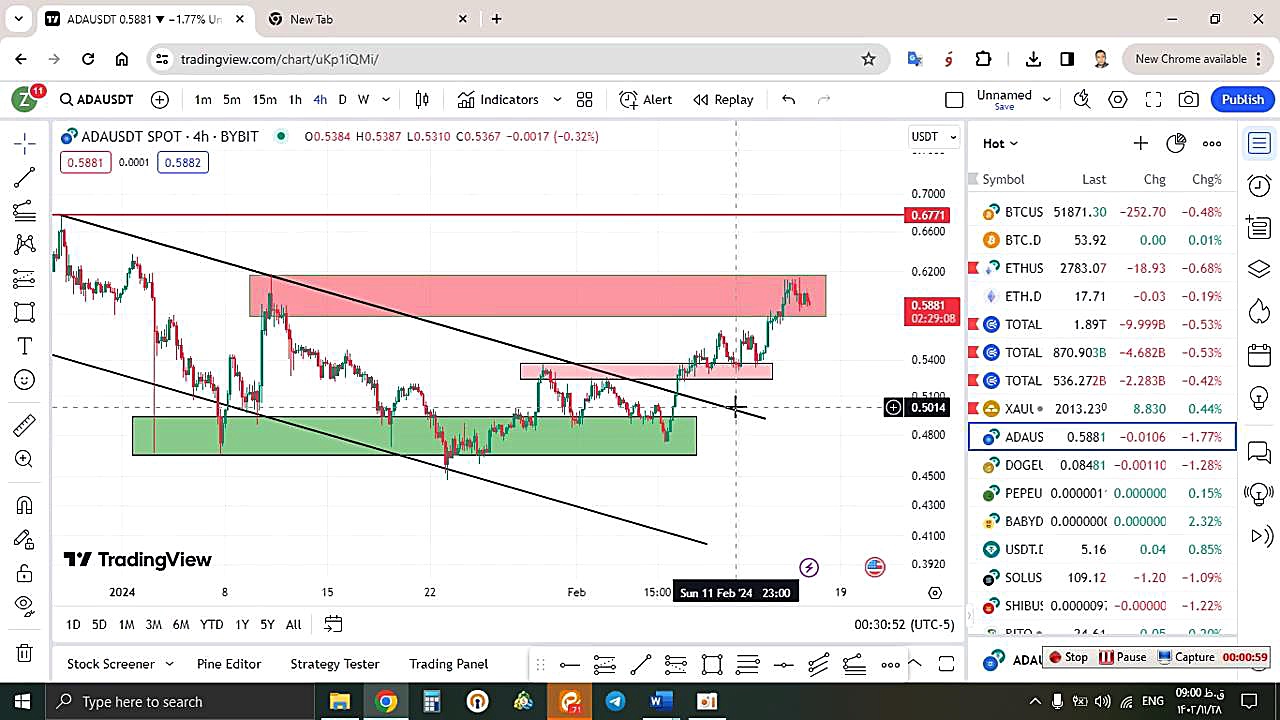
Task: Lock all drawing tools
Action: 25,572
